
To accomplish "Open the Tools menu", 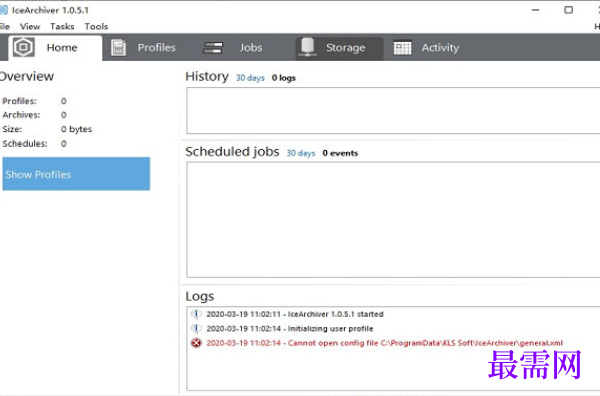I will click(96, 26).
